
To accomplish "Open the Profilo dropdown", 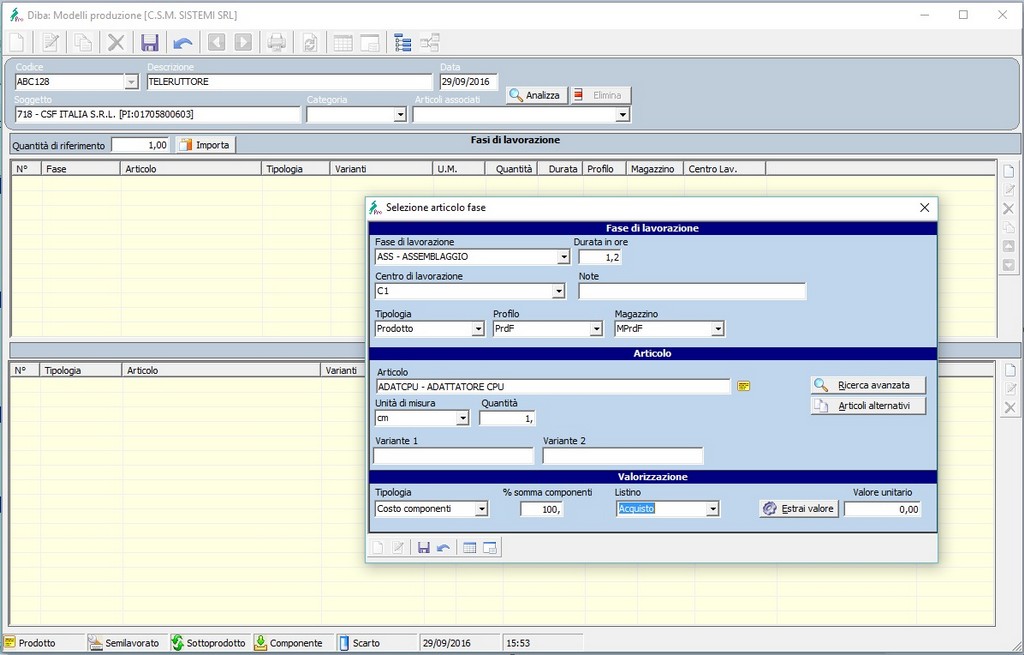I will 596,329.
